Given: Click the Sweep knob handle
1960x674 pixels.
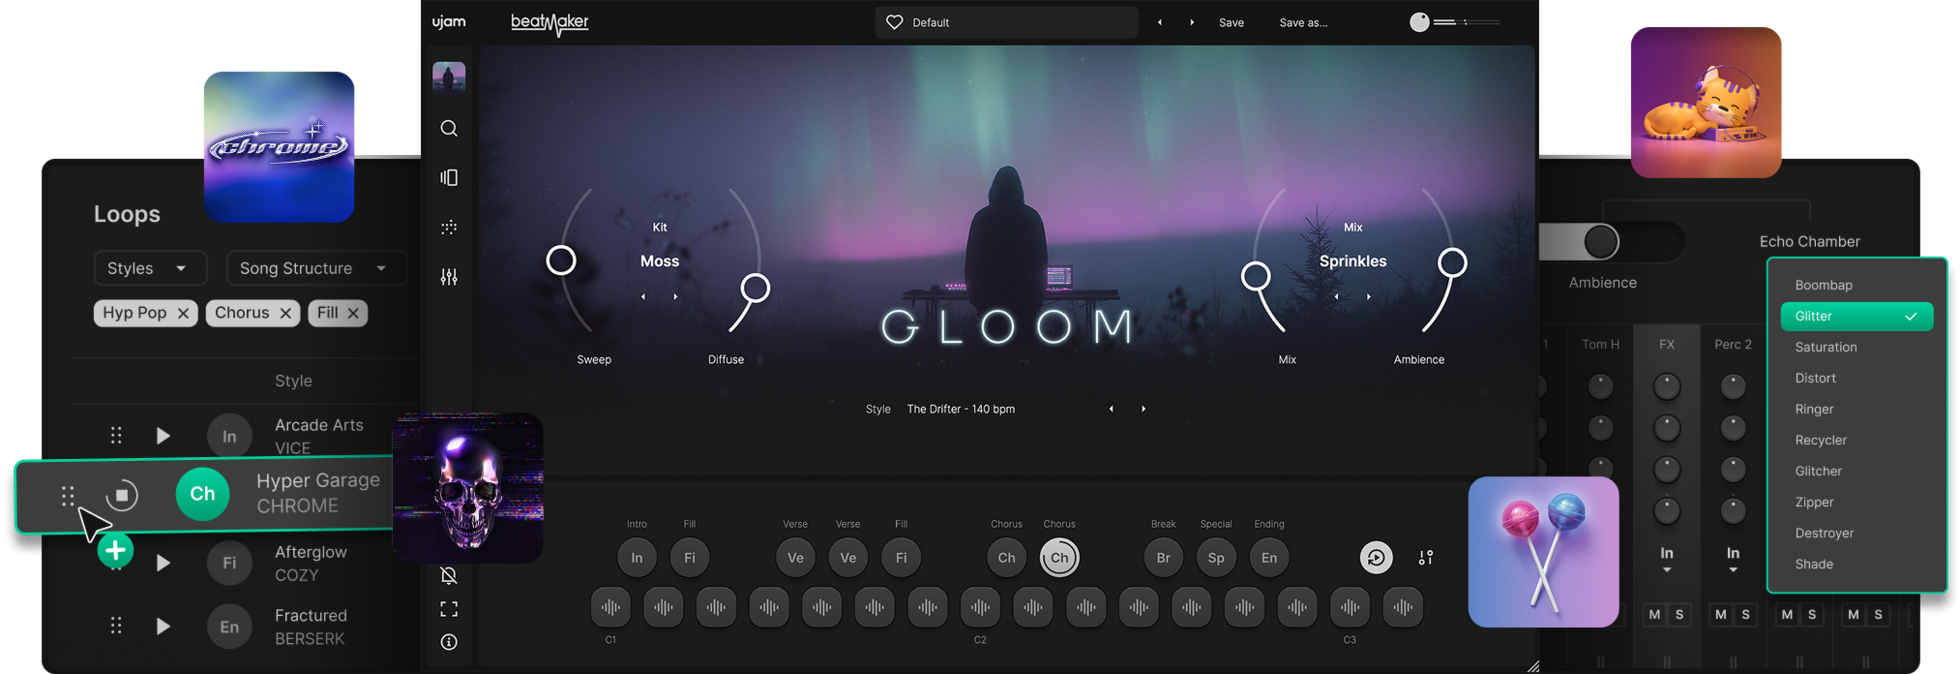Looking at the screenshot, I should (561, 261).
